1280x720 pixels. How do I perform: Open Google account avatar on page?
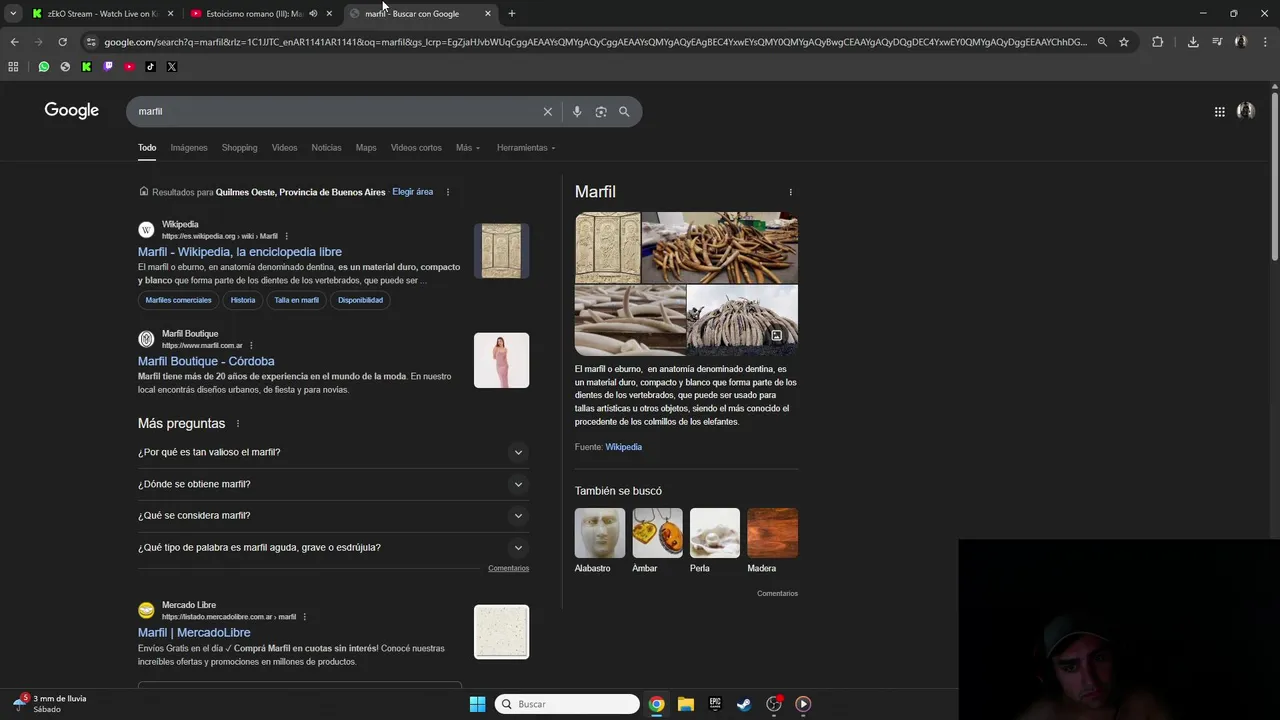click(x=1246, y=111)
